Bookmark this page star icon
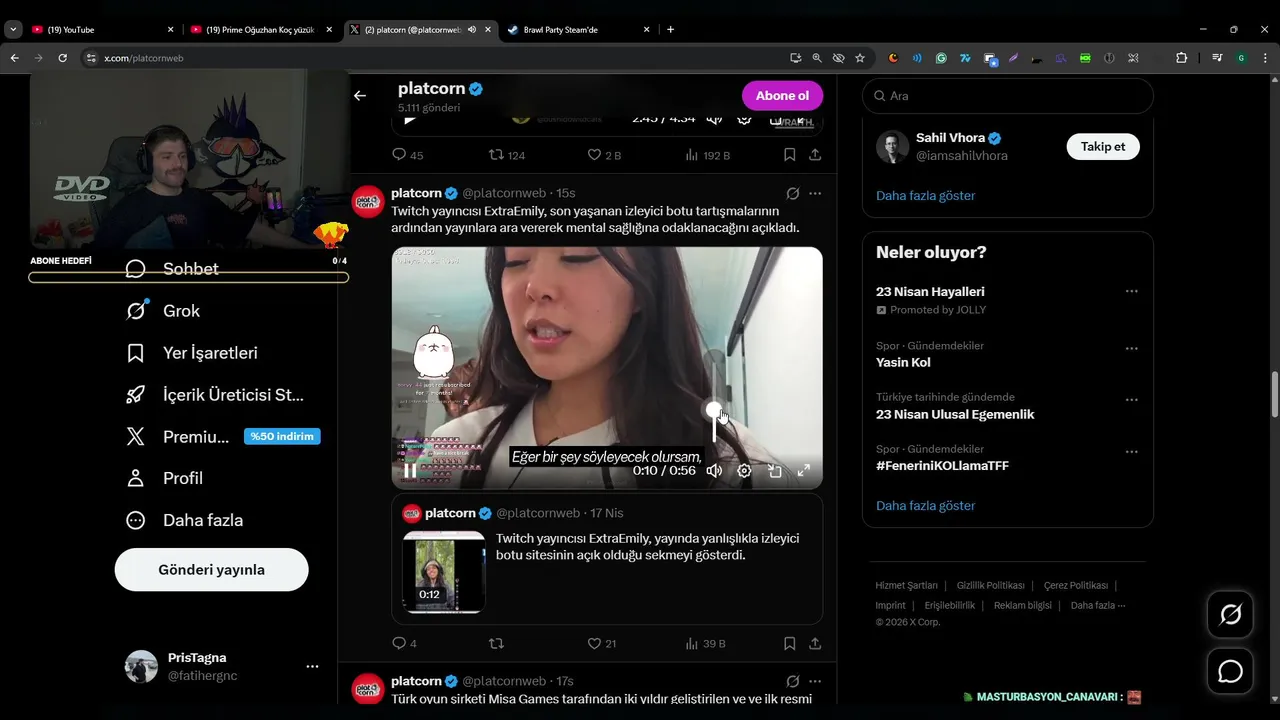This screenshot has height=720, width=1280. 860,58
